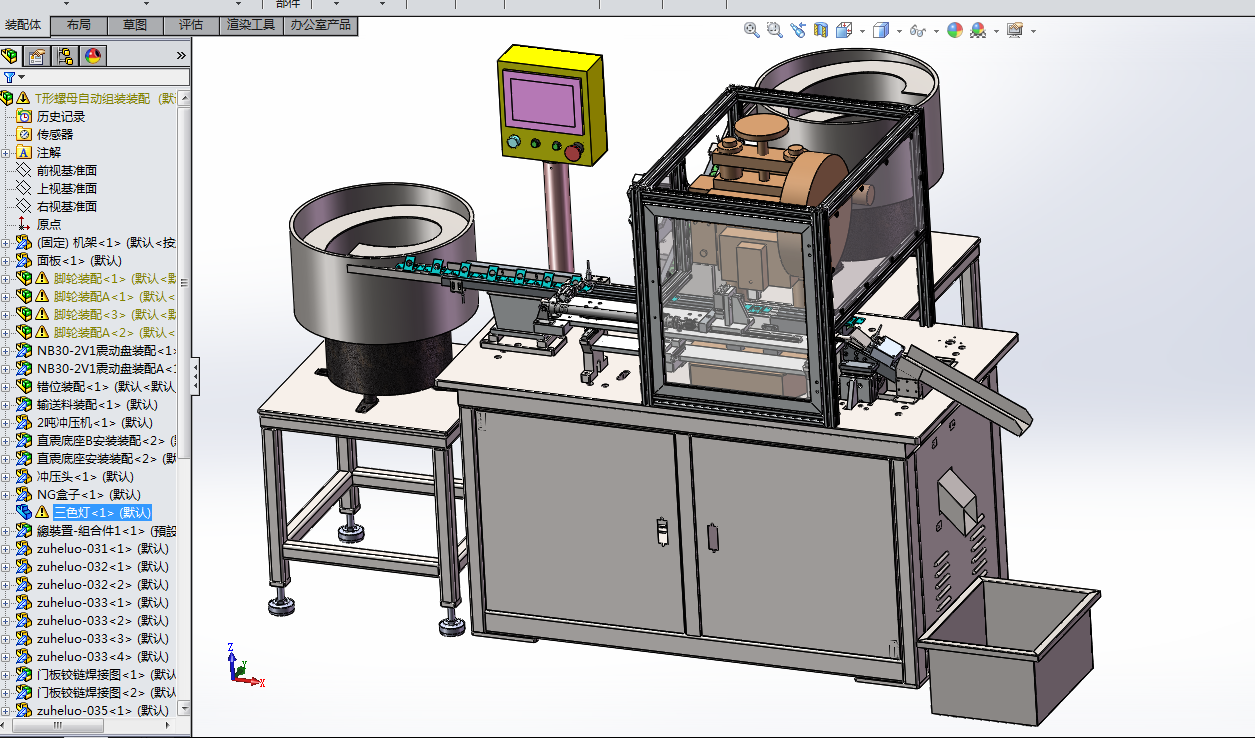The width and height of the screenshot is (1255, 738).
Task: Select the 前视基准面 plane item
Action: tap(67, 171)
